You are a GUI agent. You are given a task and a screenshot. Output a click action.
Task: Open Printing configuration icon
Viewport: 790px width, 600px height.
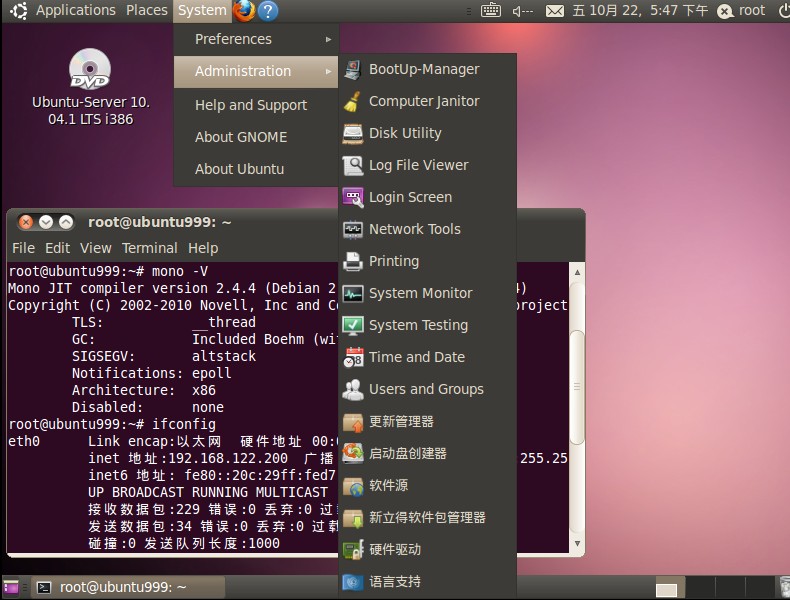click(353, 261)
